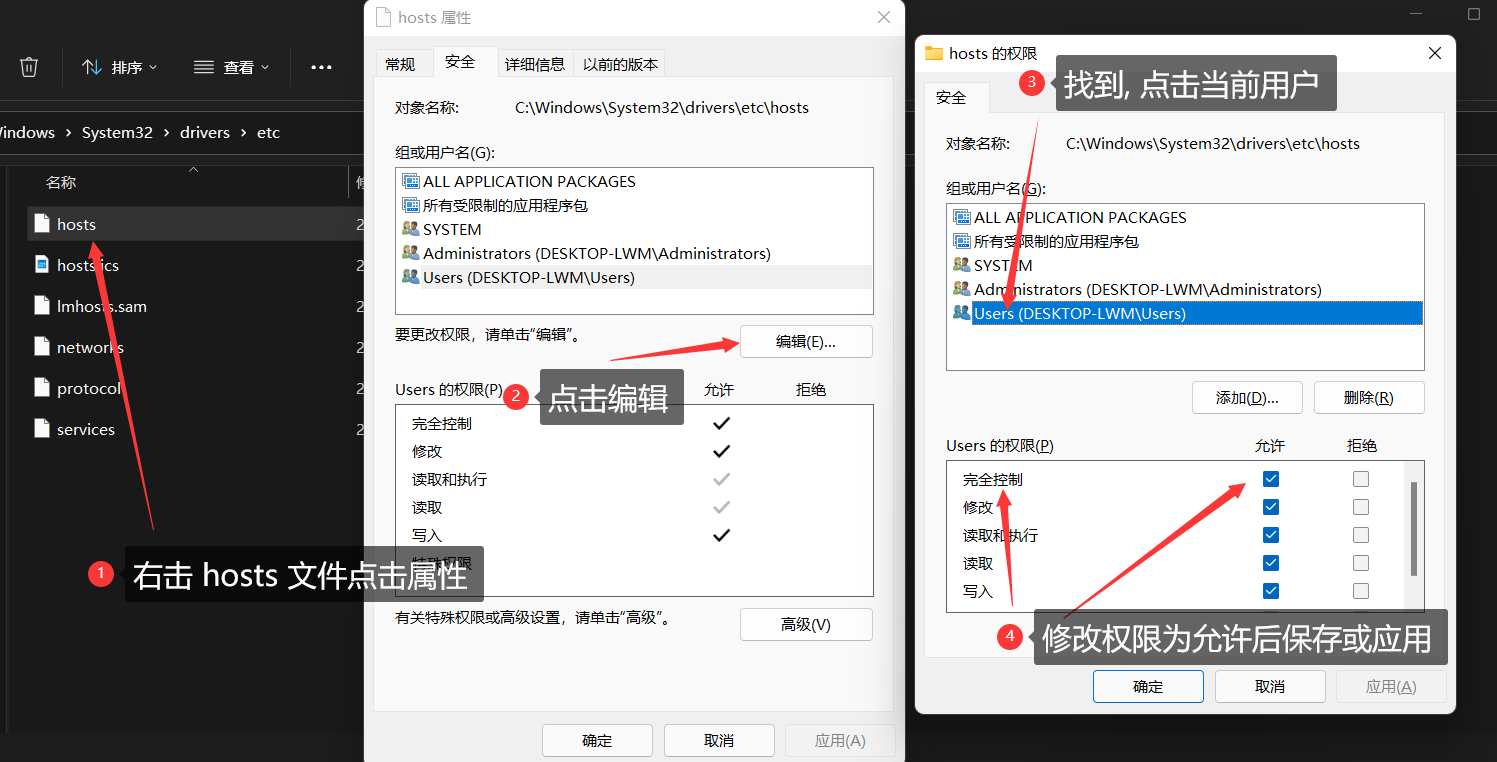Close the hosts 的权限 dialog

(x=1434, y=53)
